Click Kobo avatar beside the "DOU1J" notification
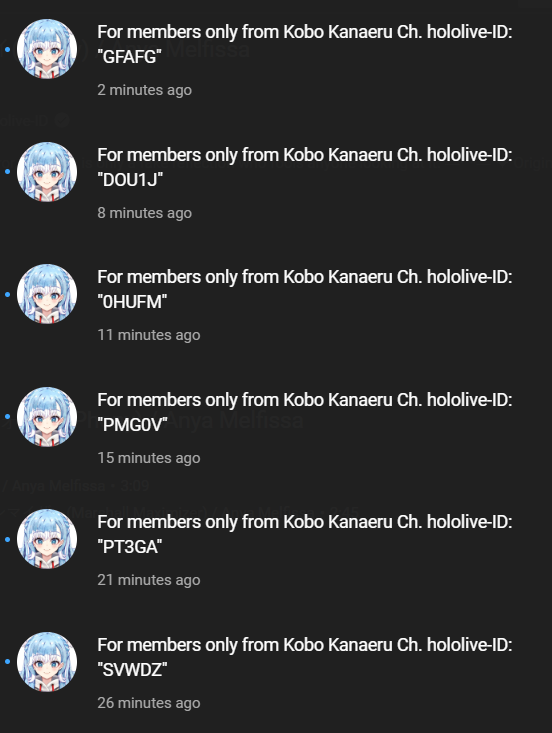552x733 pixels. 47,172
